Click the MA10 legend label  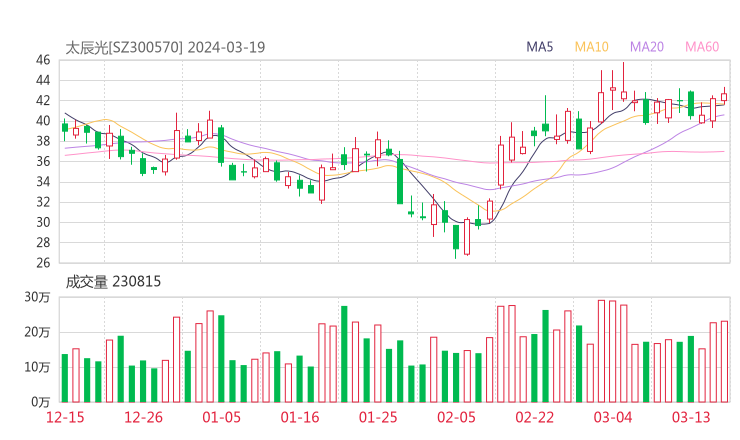tap(591, 47)
